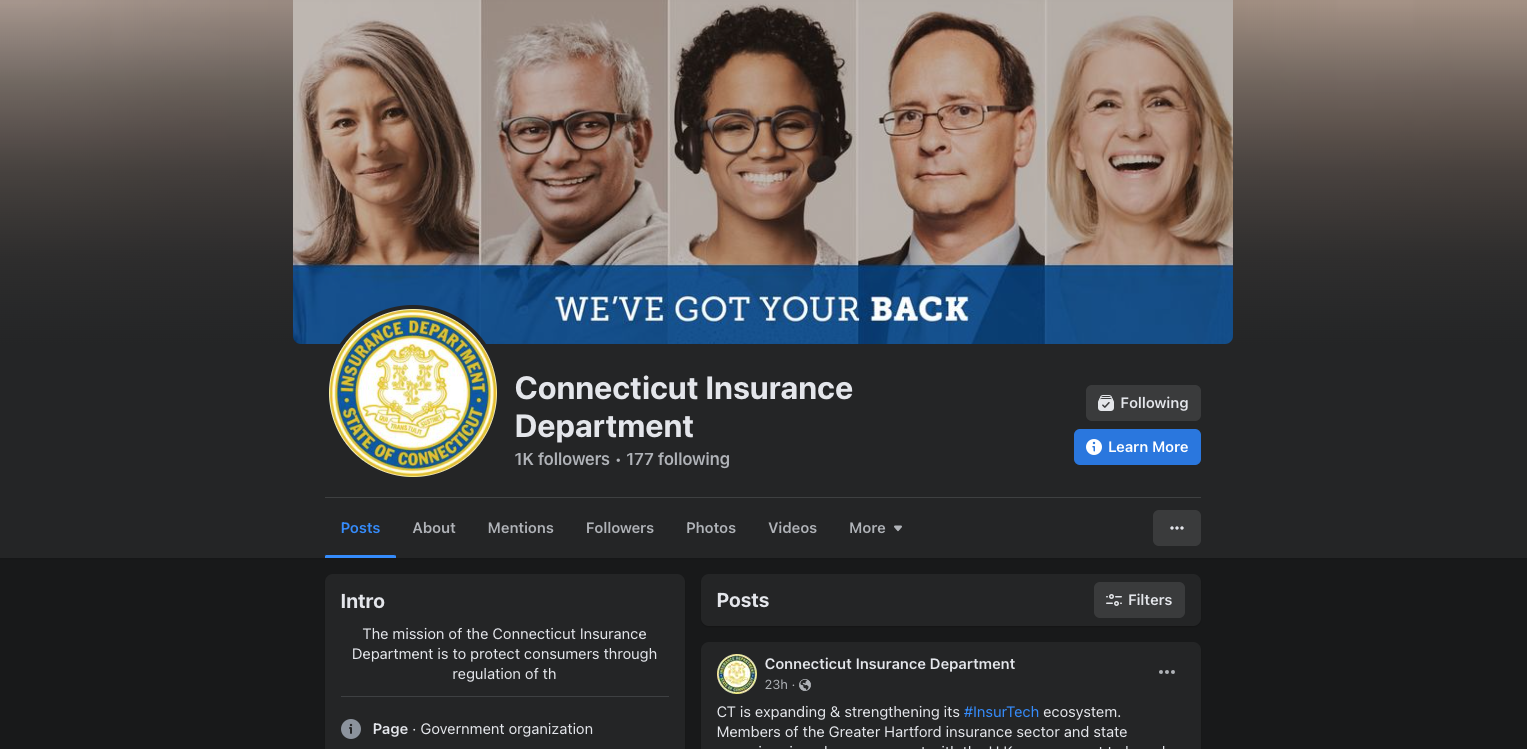1527x749 pixels.
Task: Click the post author name link
Action: coord(890,664)
